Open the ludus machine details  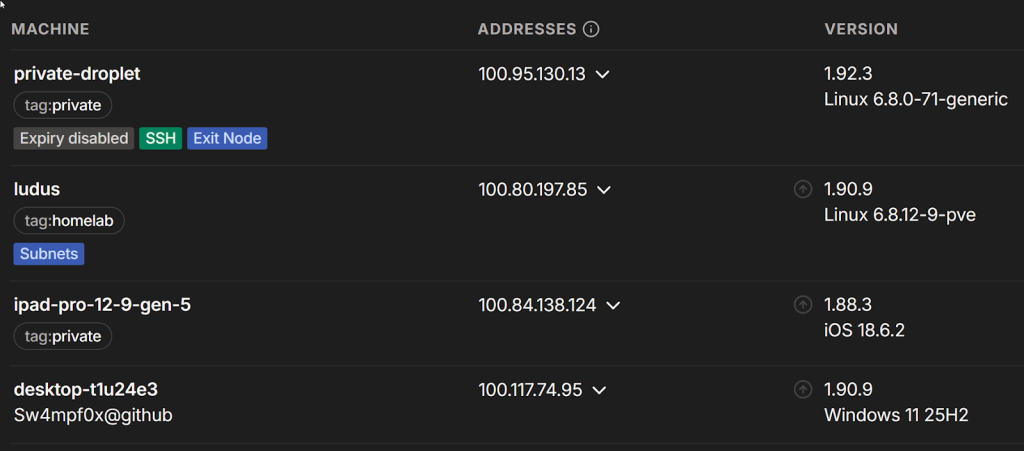(38, 189)
